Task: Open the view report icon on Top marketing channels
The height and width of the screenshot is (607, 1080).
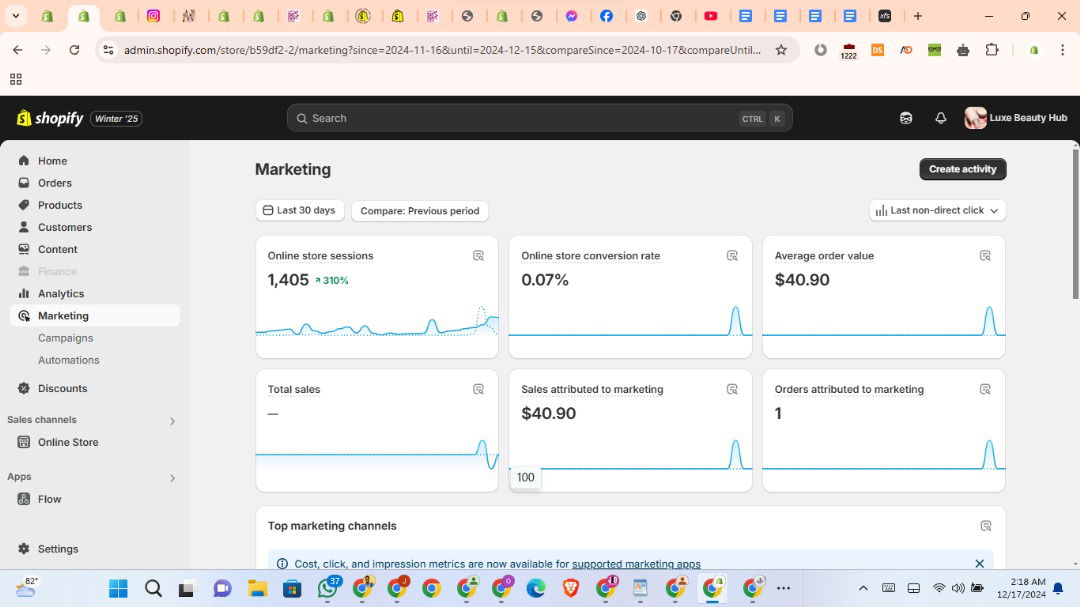Action: click(x=986, y=525)
